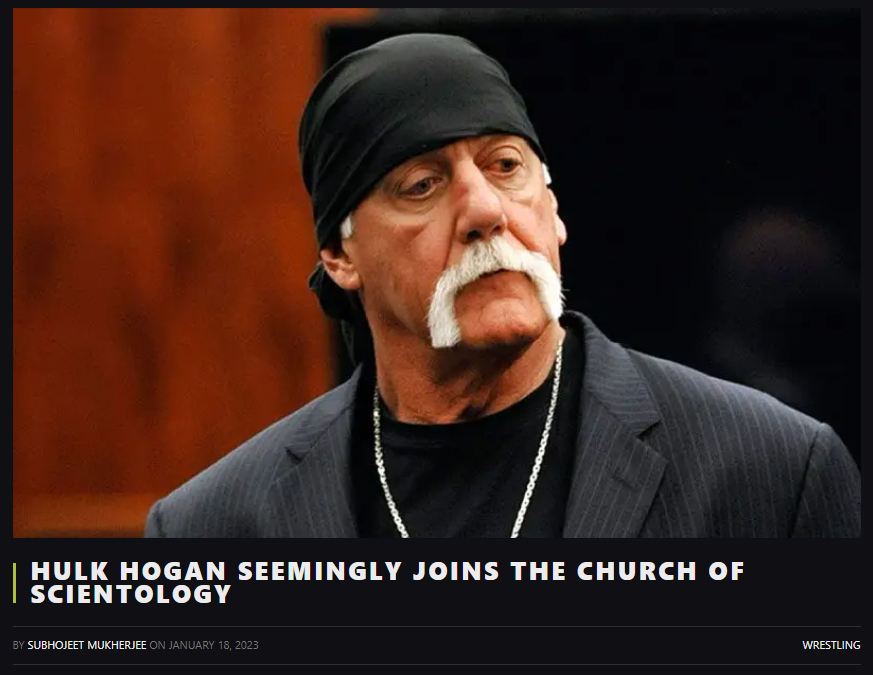
Task: Open the WRESTLING category link
Action: tap(831, 645)
